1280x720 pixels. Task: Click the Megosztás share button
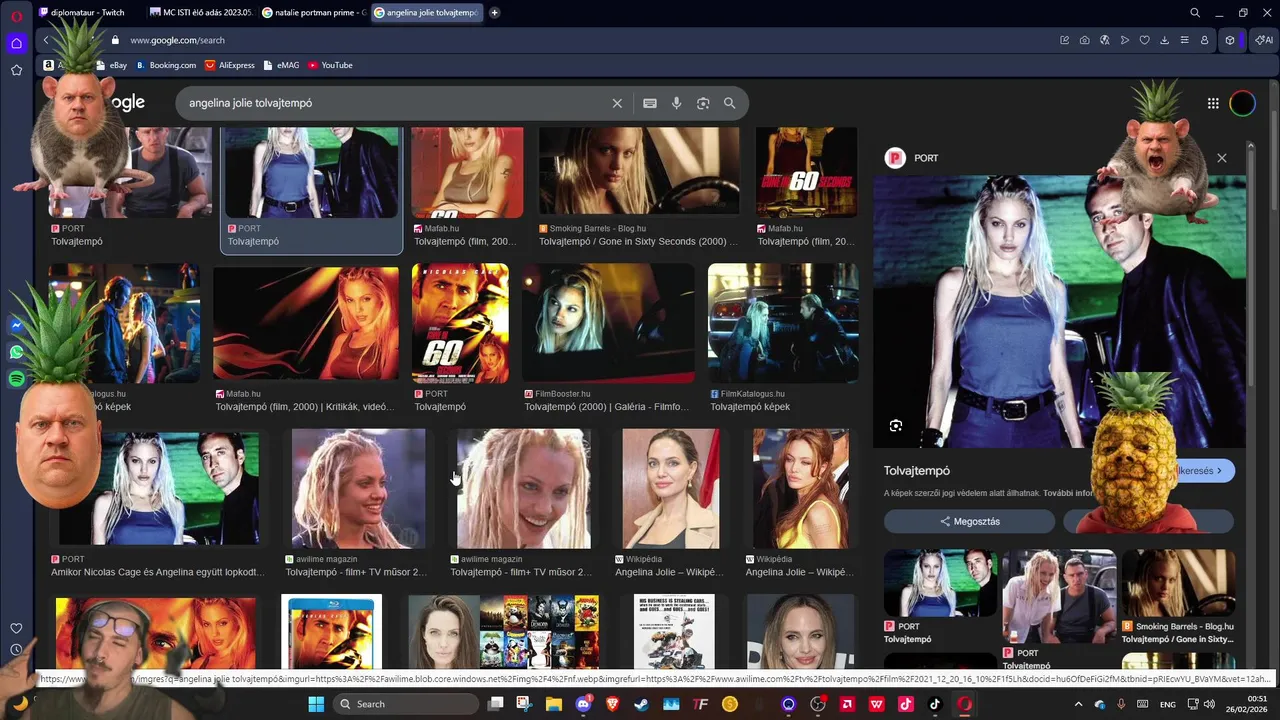(969, 521)
